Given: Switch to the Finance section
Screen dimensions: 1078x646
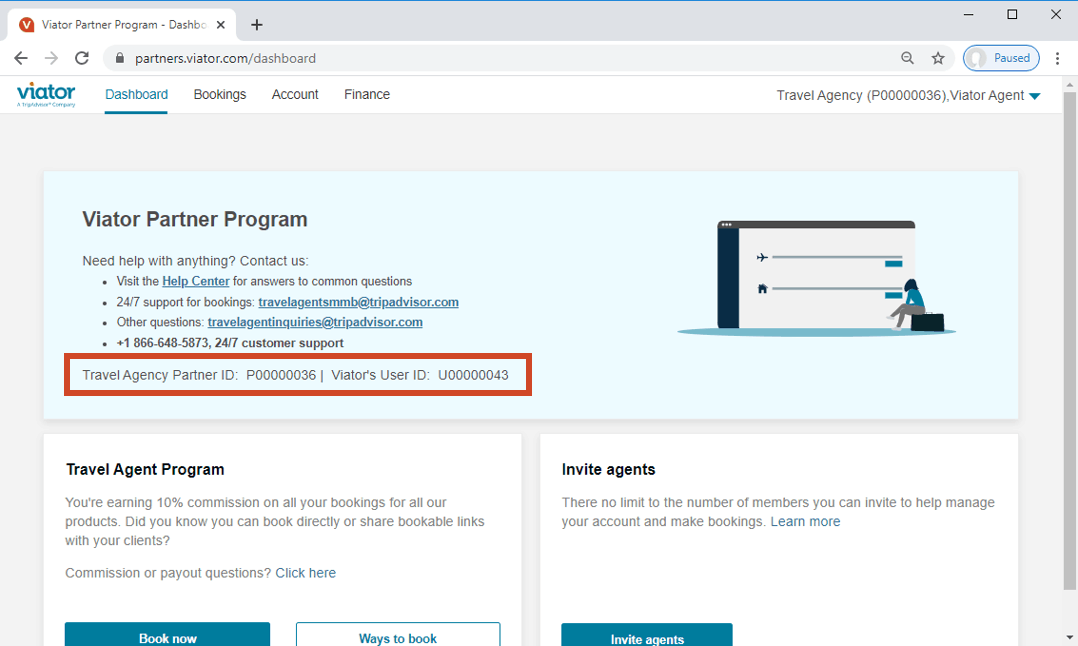Looking at the screenshot, I should pos(367,95).
